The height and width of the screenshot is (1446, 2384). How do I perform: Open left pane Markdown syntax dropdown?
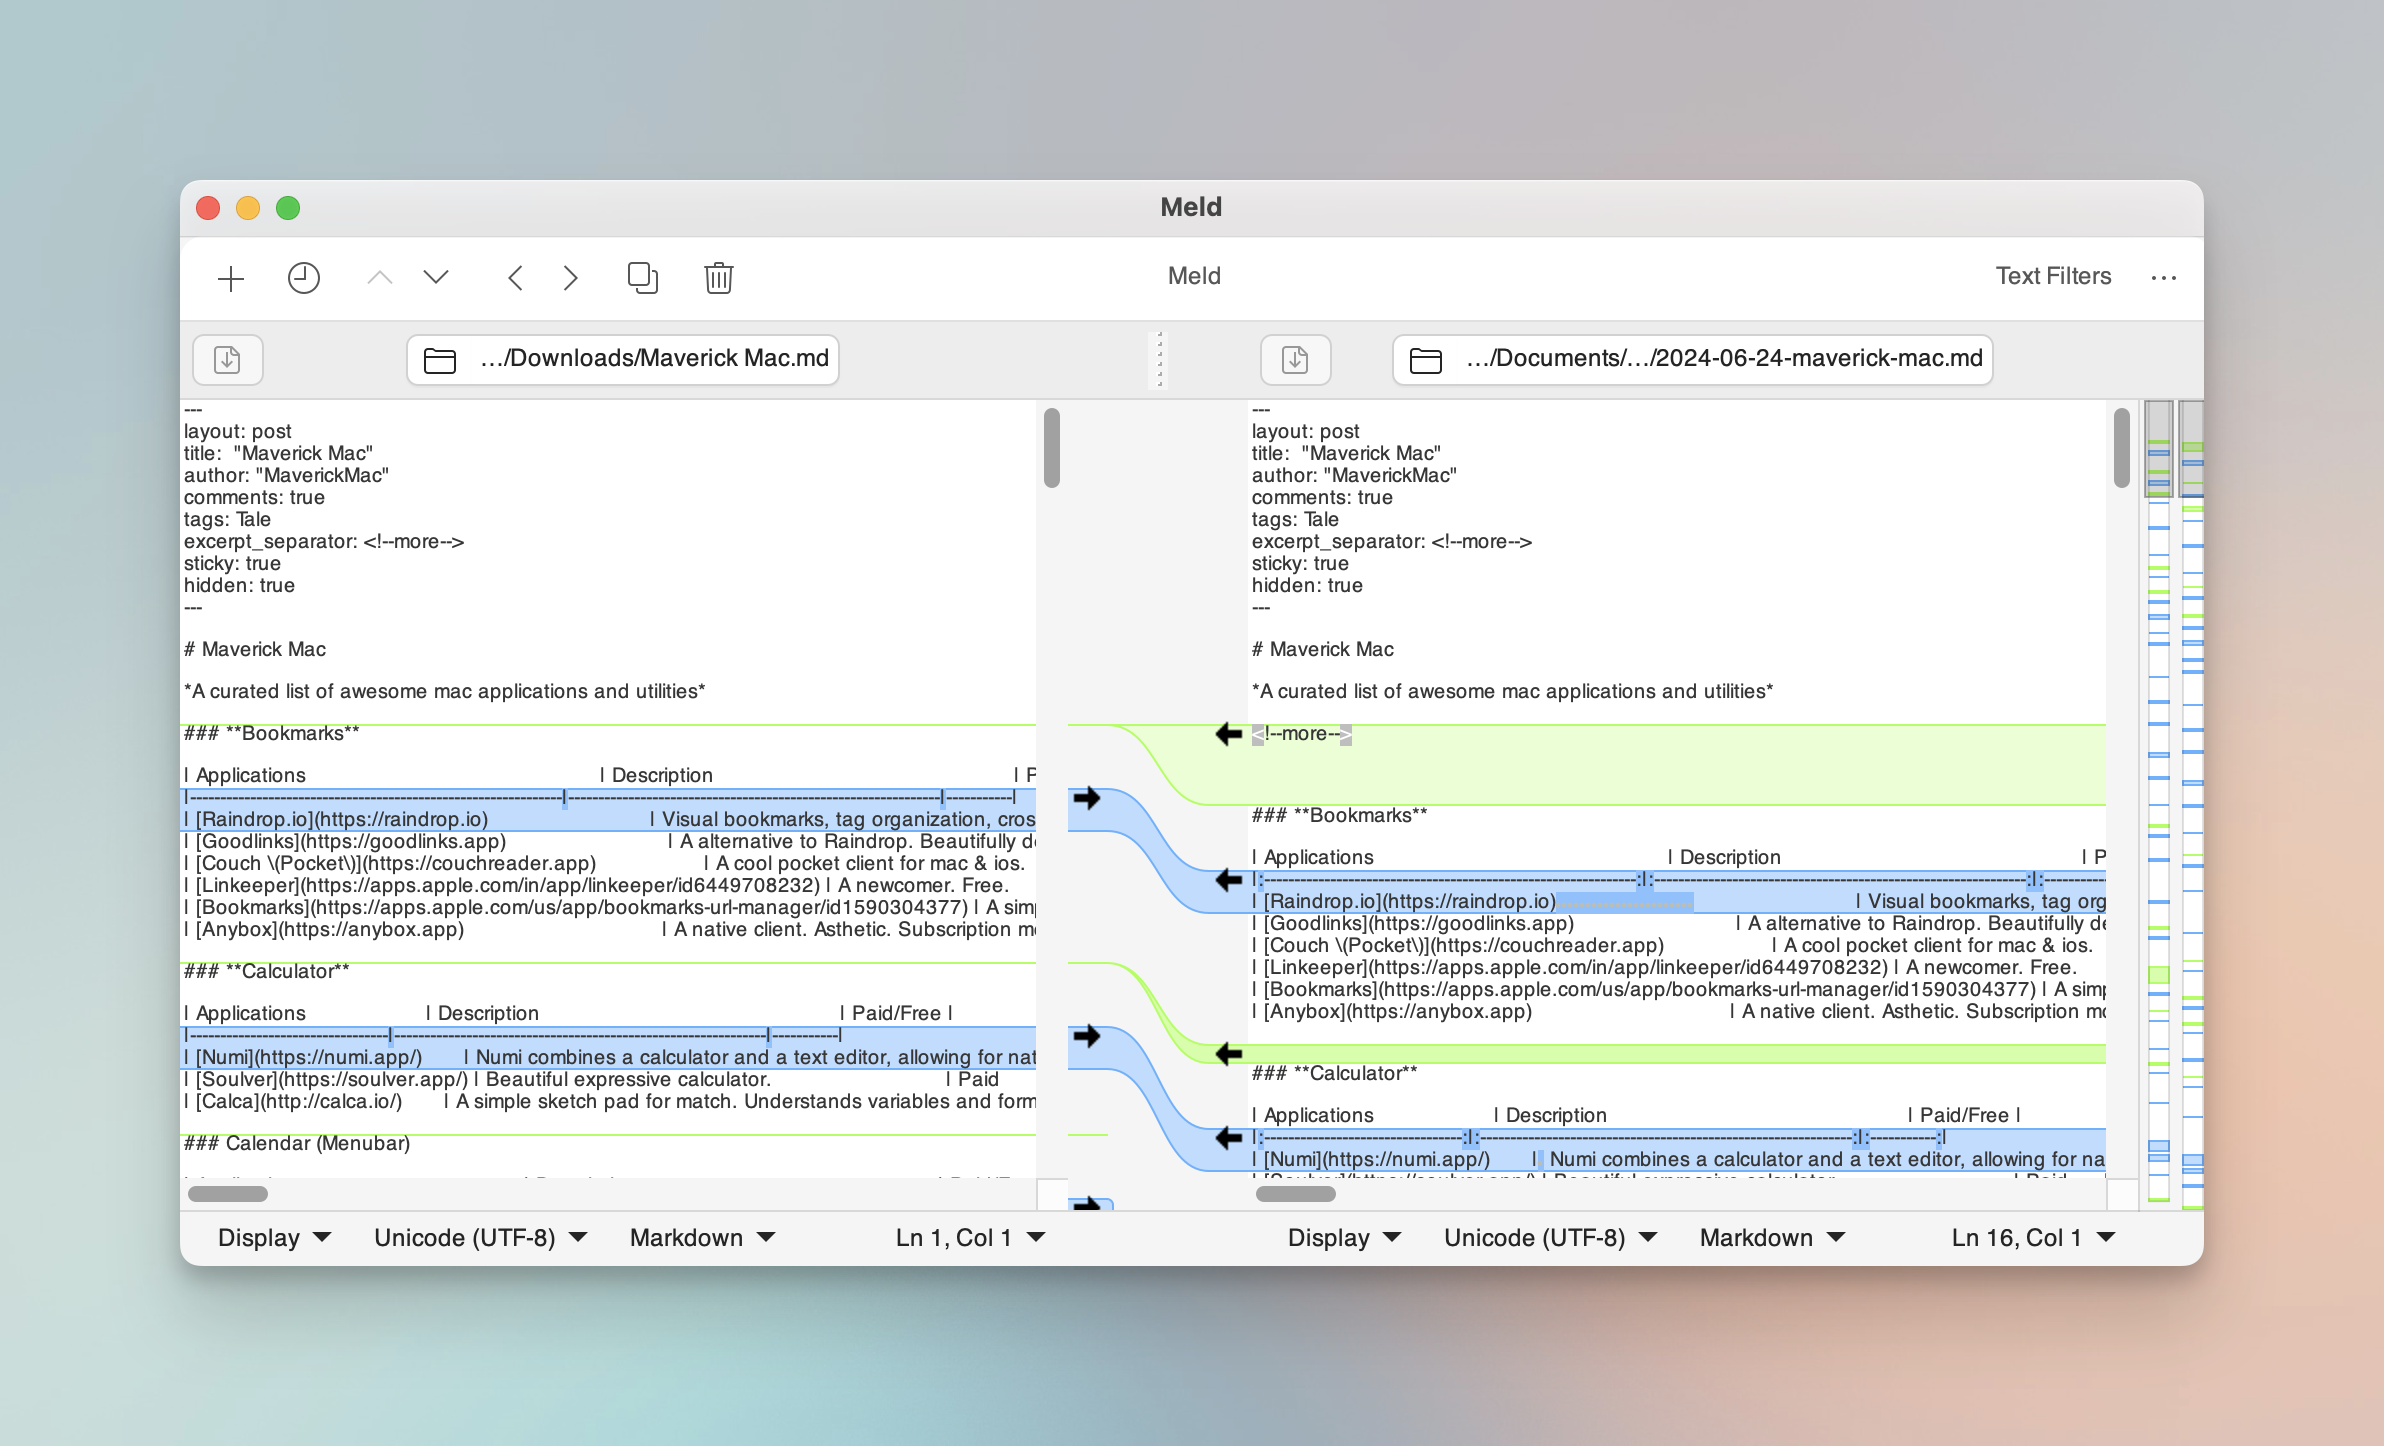point(702,1238)
